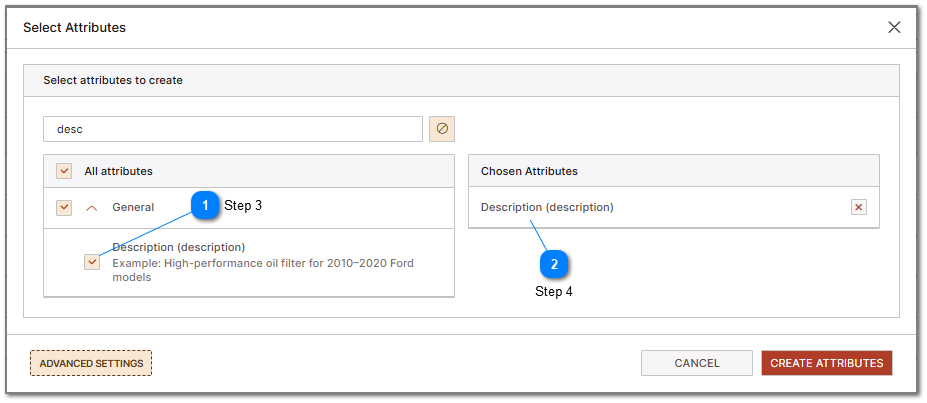Click the blue callout marker number 2
Viewport: 927px width, 403px height.
point(554,264)
